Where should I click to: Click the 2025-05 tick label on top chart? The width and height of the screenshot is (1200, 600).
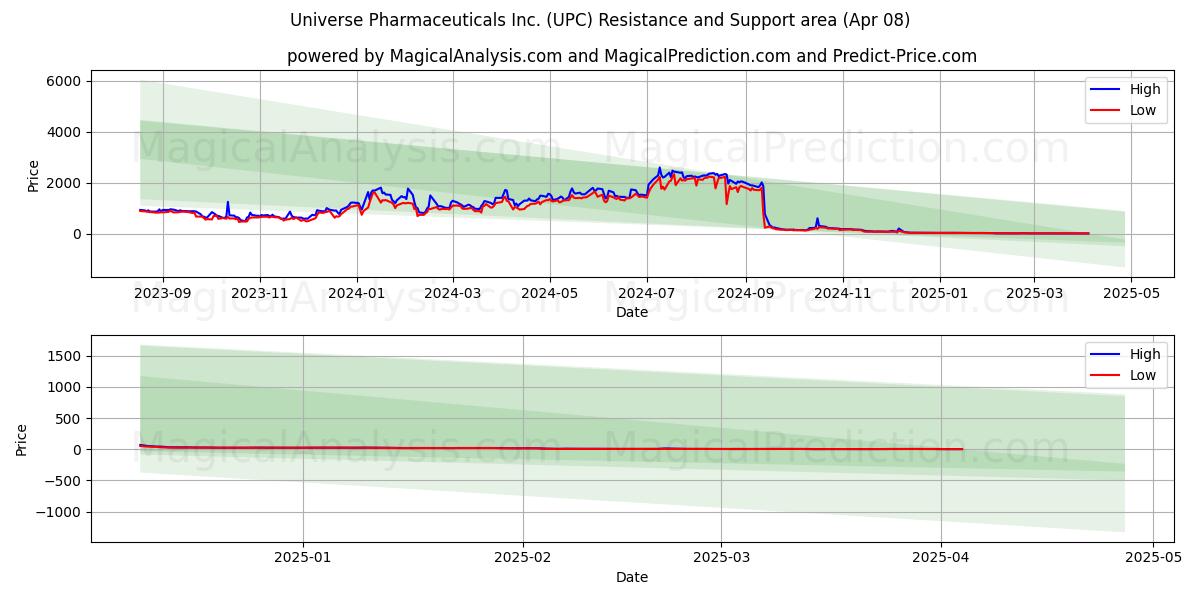(x=1131, y=294)
